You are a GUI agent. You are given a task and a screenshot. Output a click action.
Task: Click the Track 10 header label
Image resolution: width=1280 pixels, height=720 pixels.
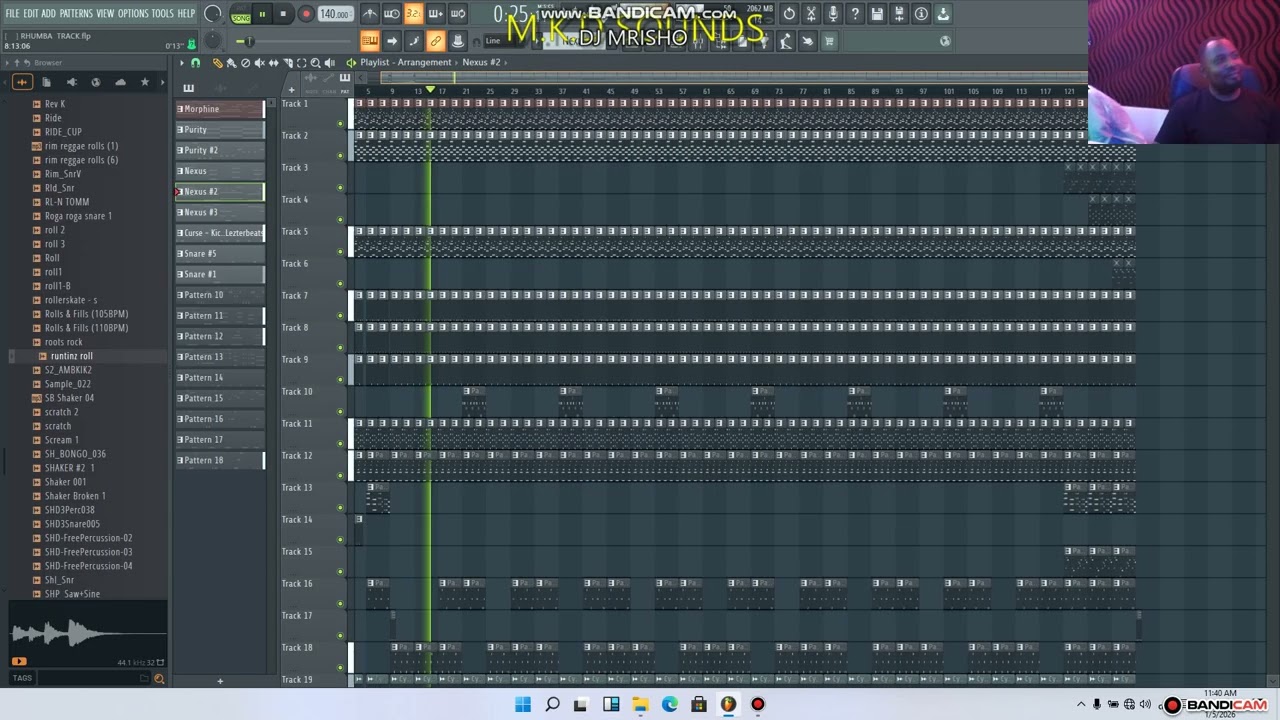297,391
